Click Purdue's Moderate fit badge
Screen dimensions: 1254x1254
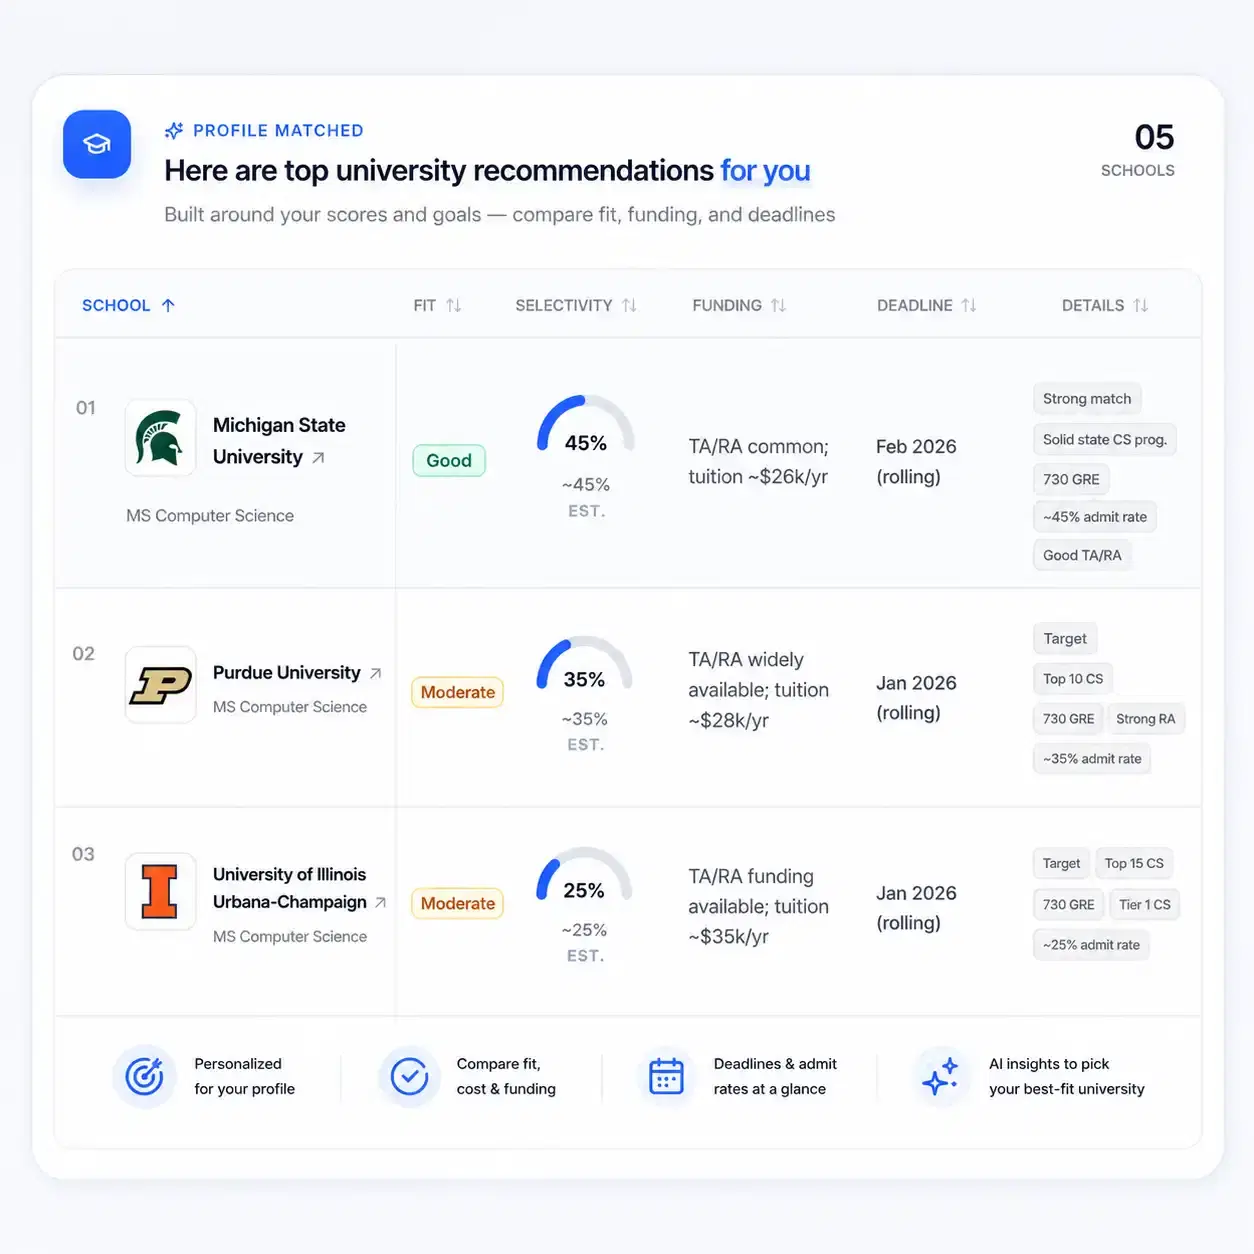pyautogui.click(x=458, y=692)
